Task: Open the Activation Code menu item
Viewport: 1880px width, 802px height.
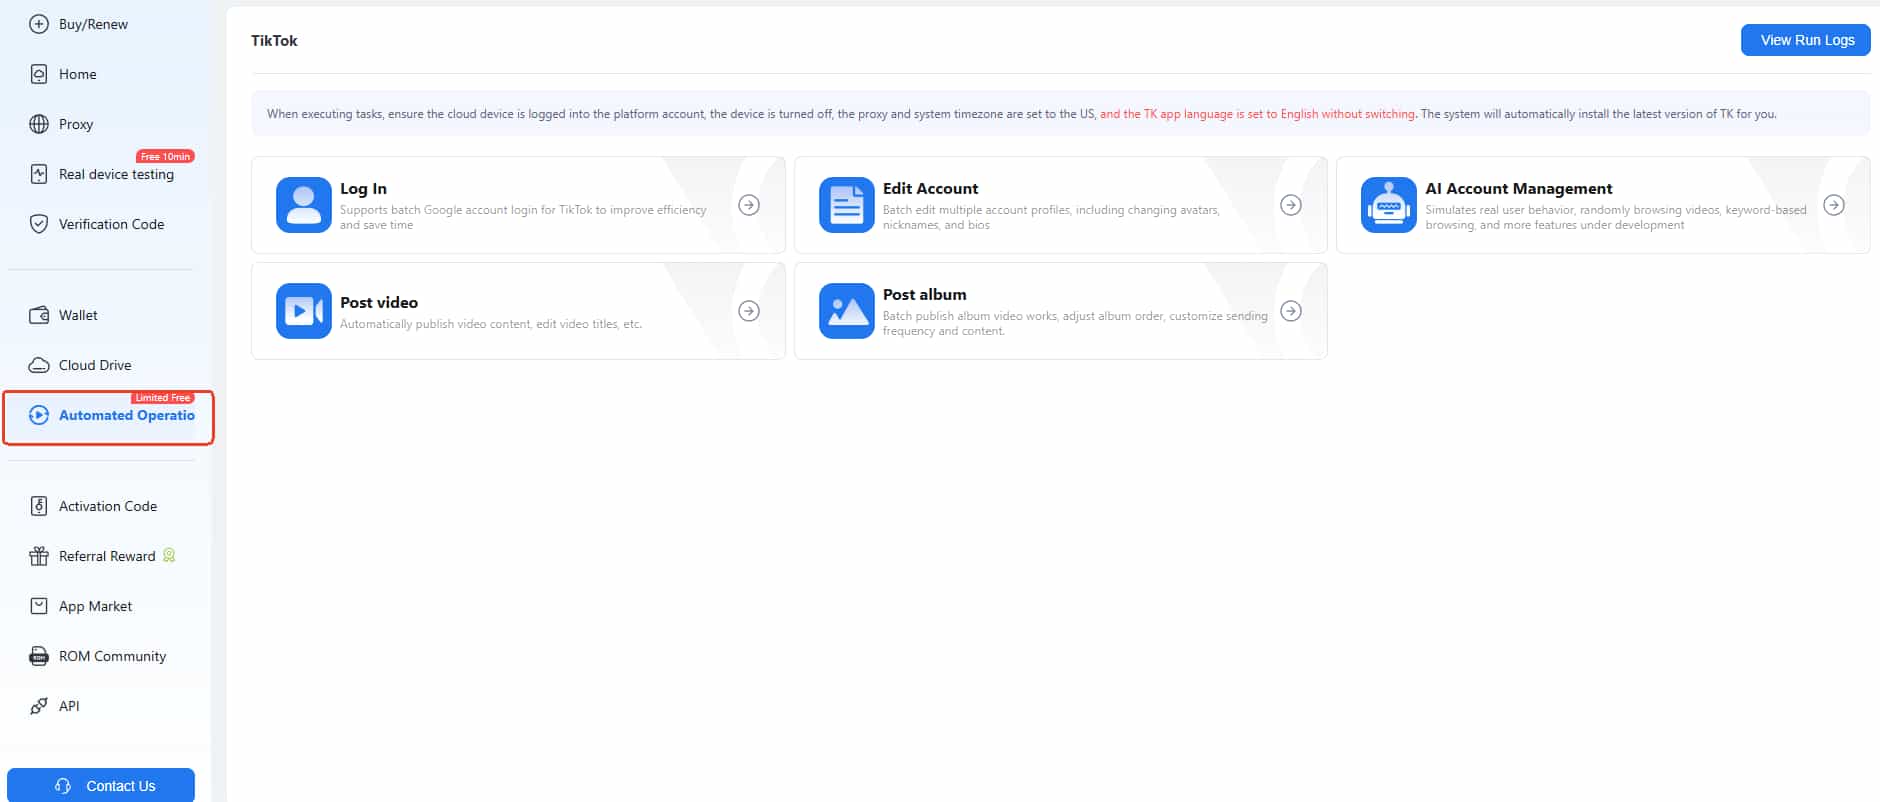Action: pos(106,506)
